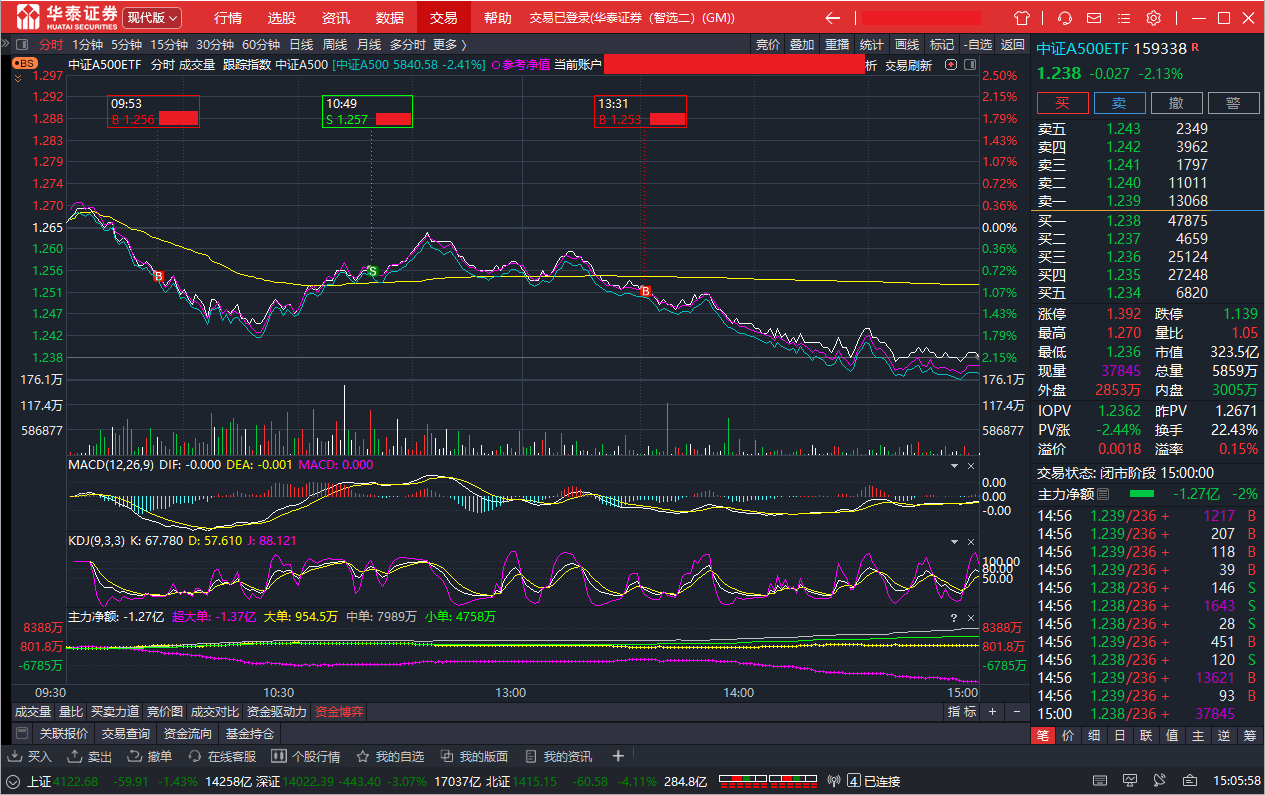Toggle the BS trade markers badge
The image size is (1265, 795).
tap(24, 63)
